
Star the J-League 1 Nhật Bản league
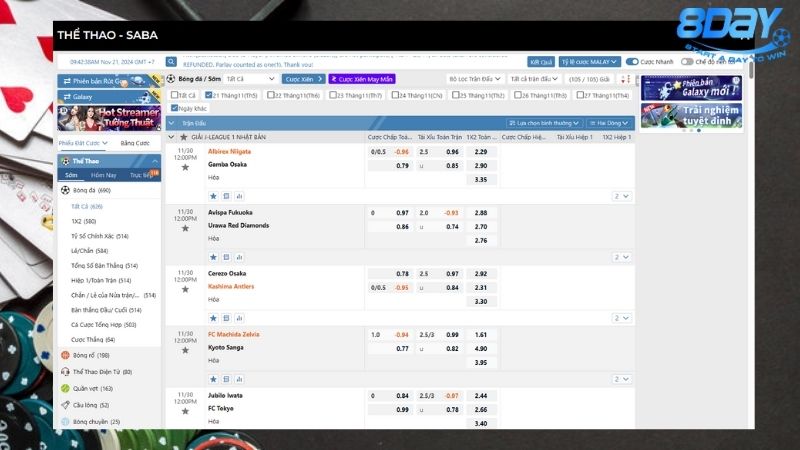(184, 137)
